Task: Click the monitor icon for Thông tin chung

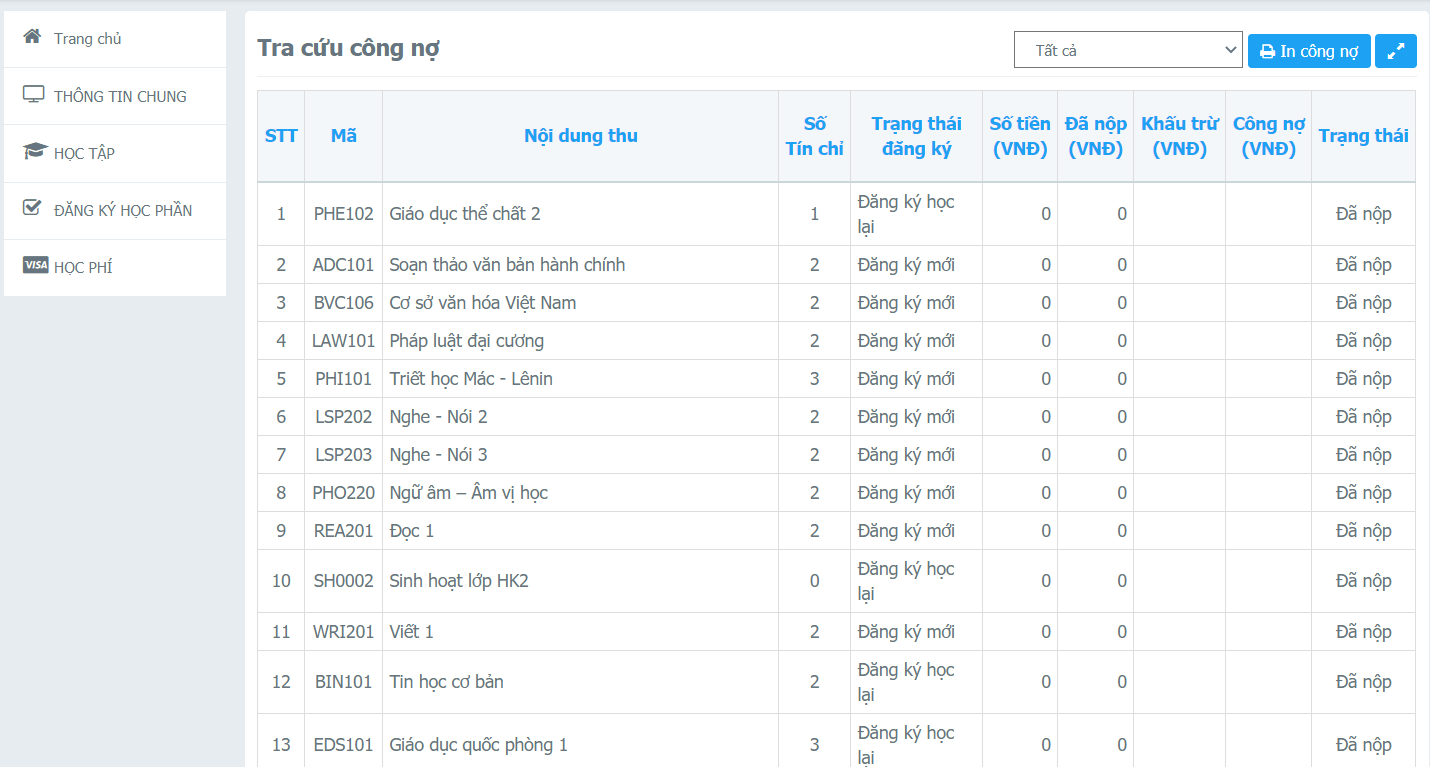Action: tap(34, 95)
